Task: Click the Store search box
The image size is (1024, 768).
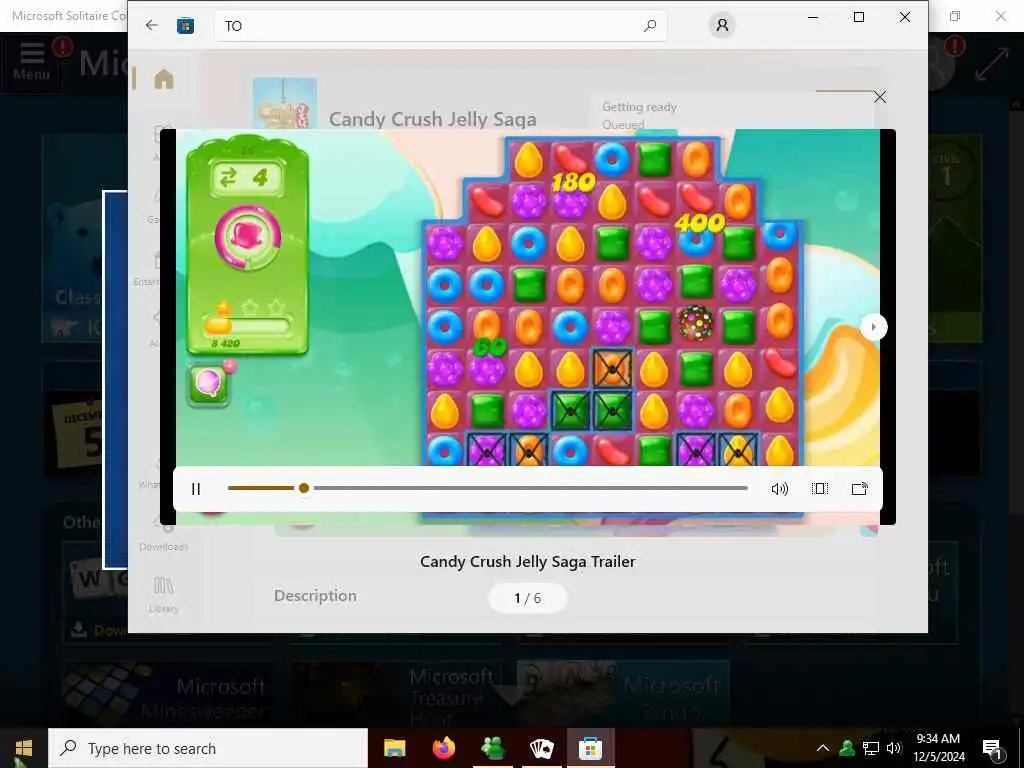Action: pos(441,25)
